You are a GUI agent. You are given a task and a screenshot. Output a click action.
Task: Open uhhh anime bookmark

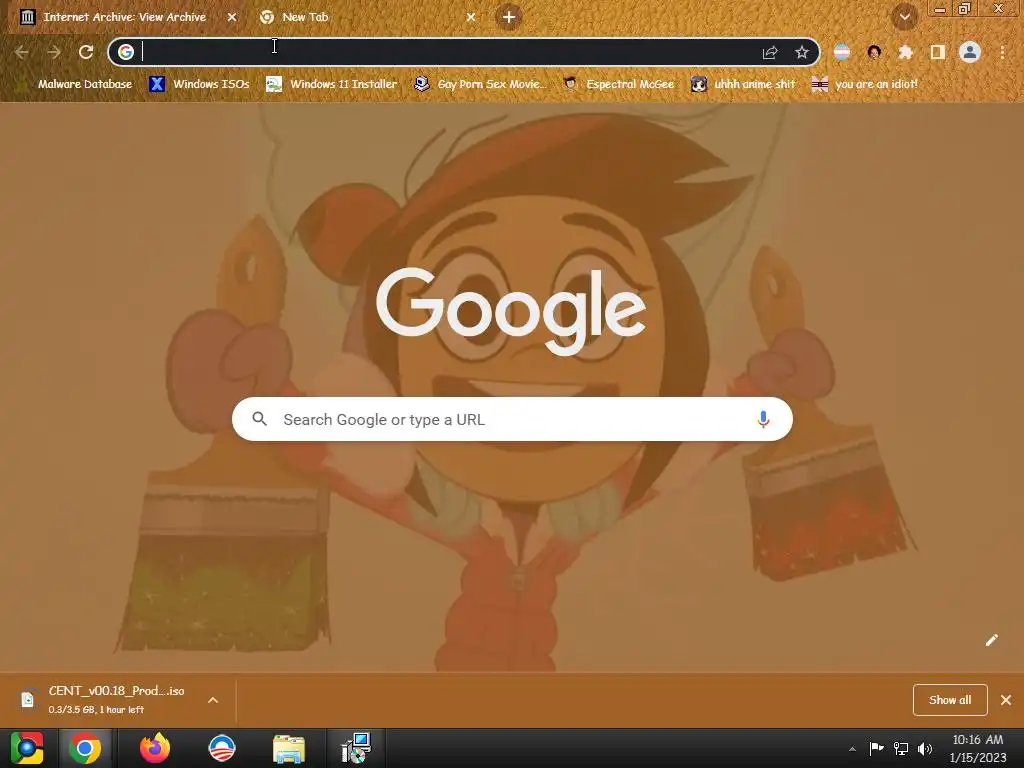click(743, 84)
